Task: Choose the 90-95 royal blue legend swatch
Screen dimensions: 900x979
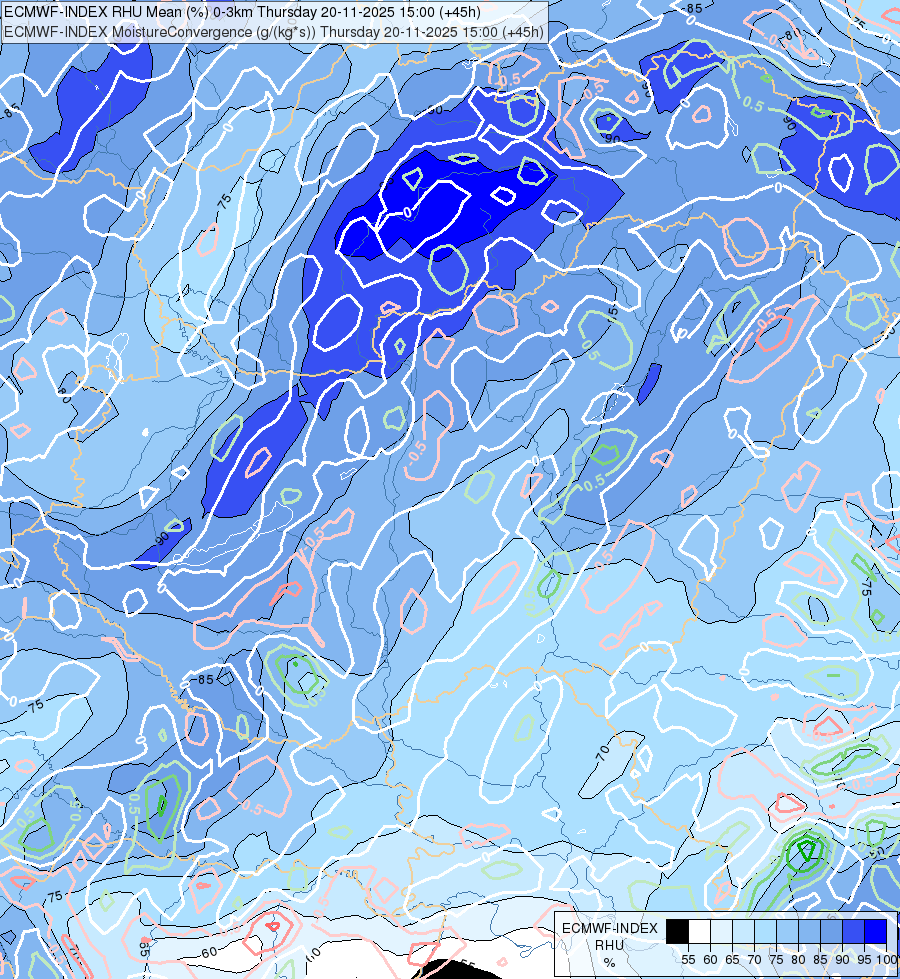Action: click(853, 932)
